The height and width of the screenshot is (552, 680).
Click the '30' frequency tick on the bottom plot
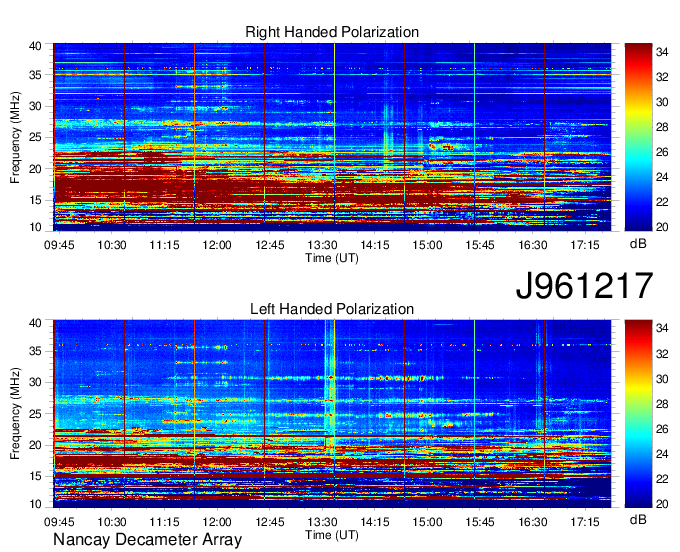(36, 382)
